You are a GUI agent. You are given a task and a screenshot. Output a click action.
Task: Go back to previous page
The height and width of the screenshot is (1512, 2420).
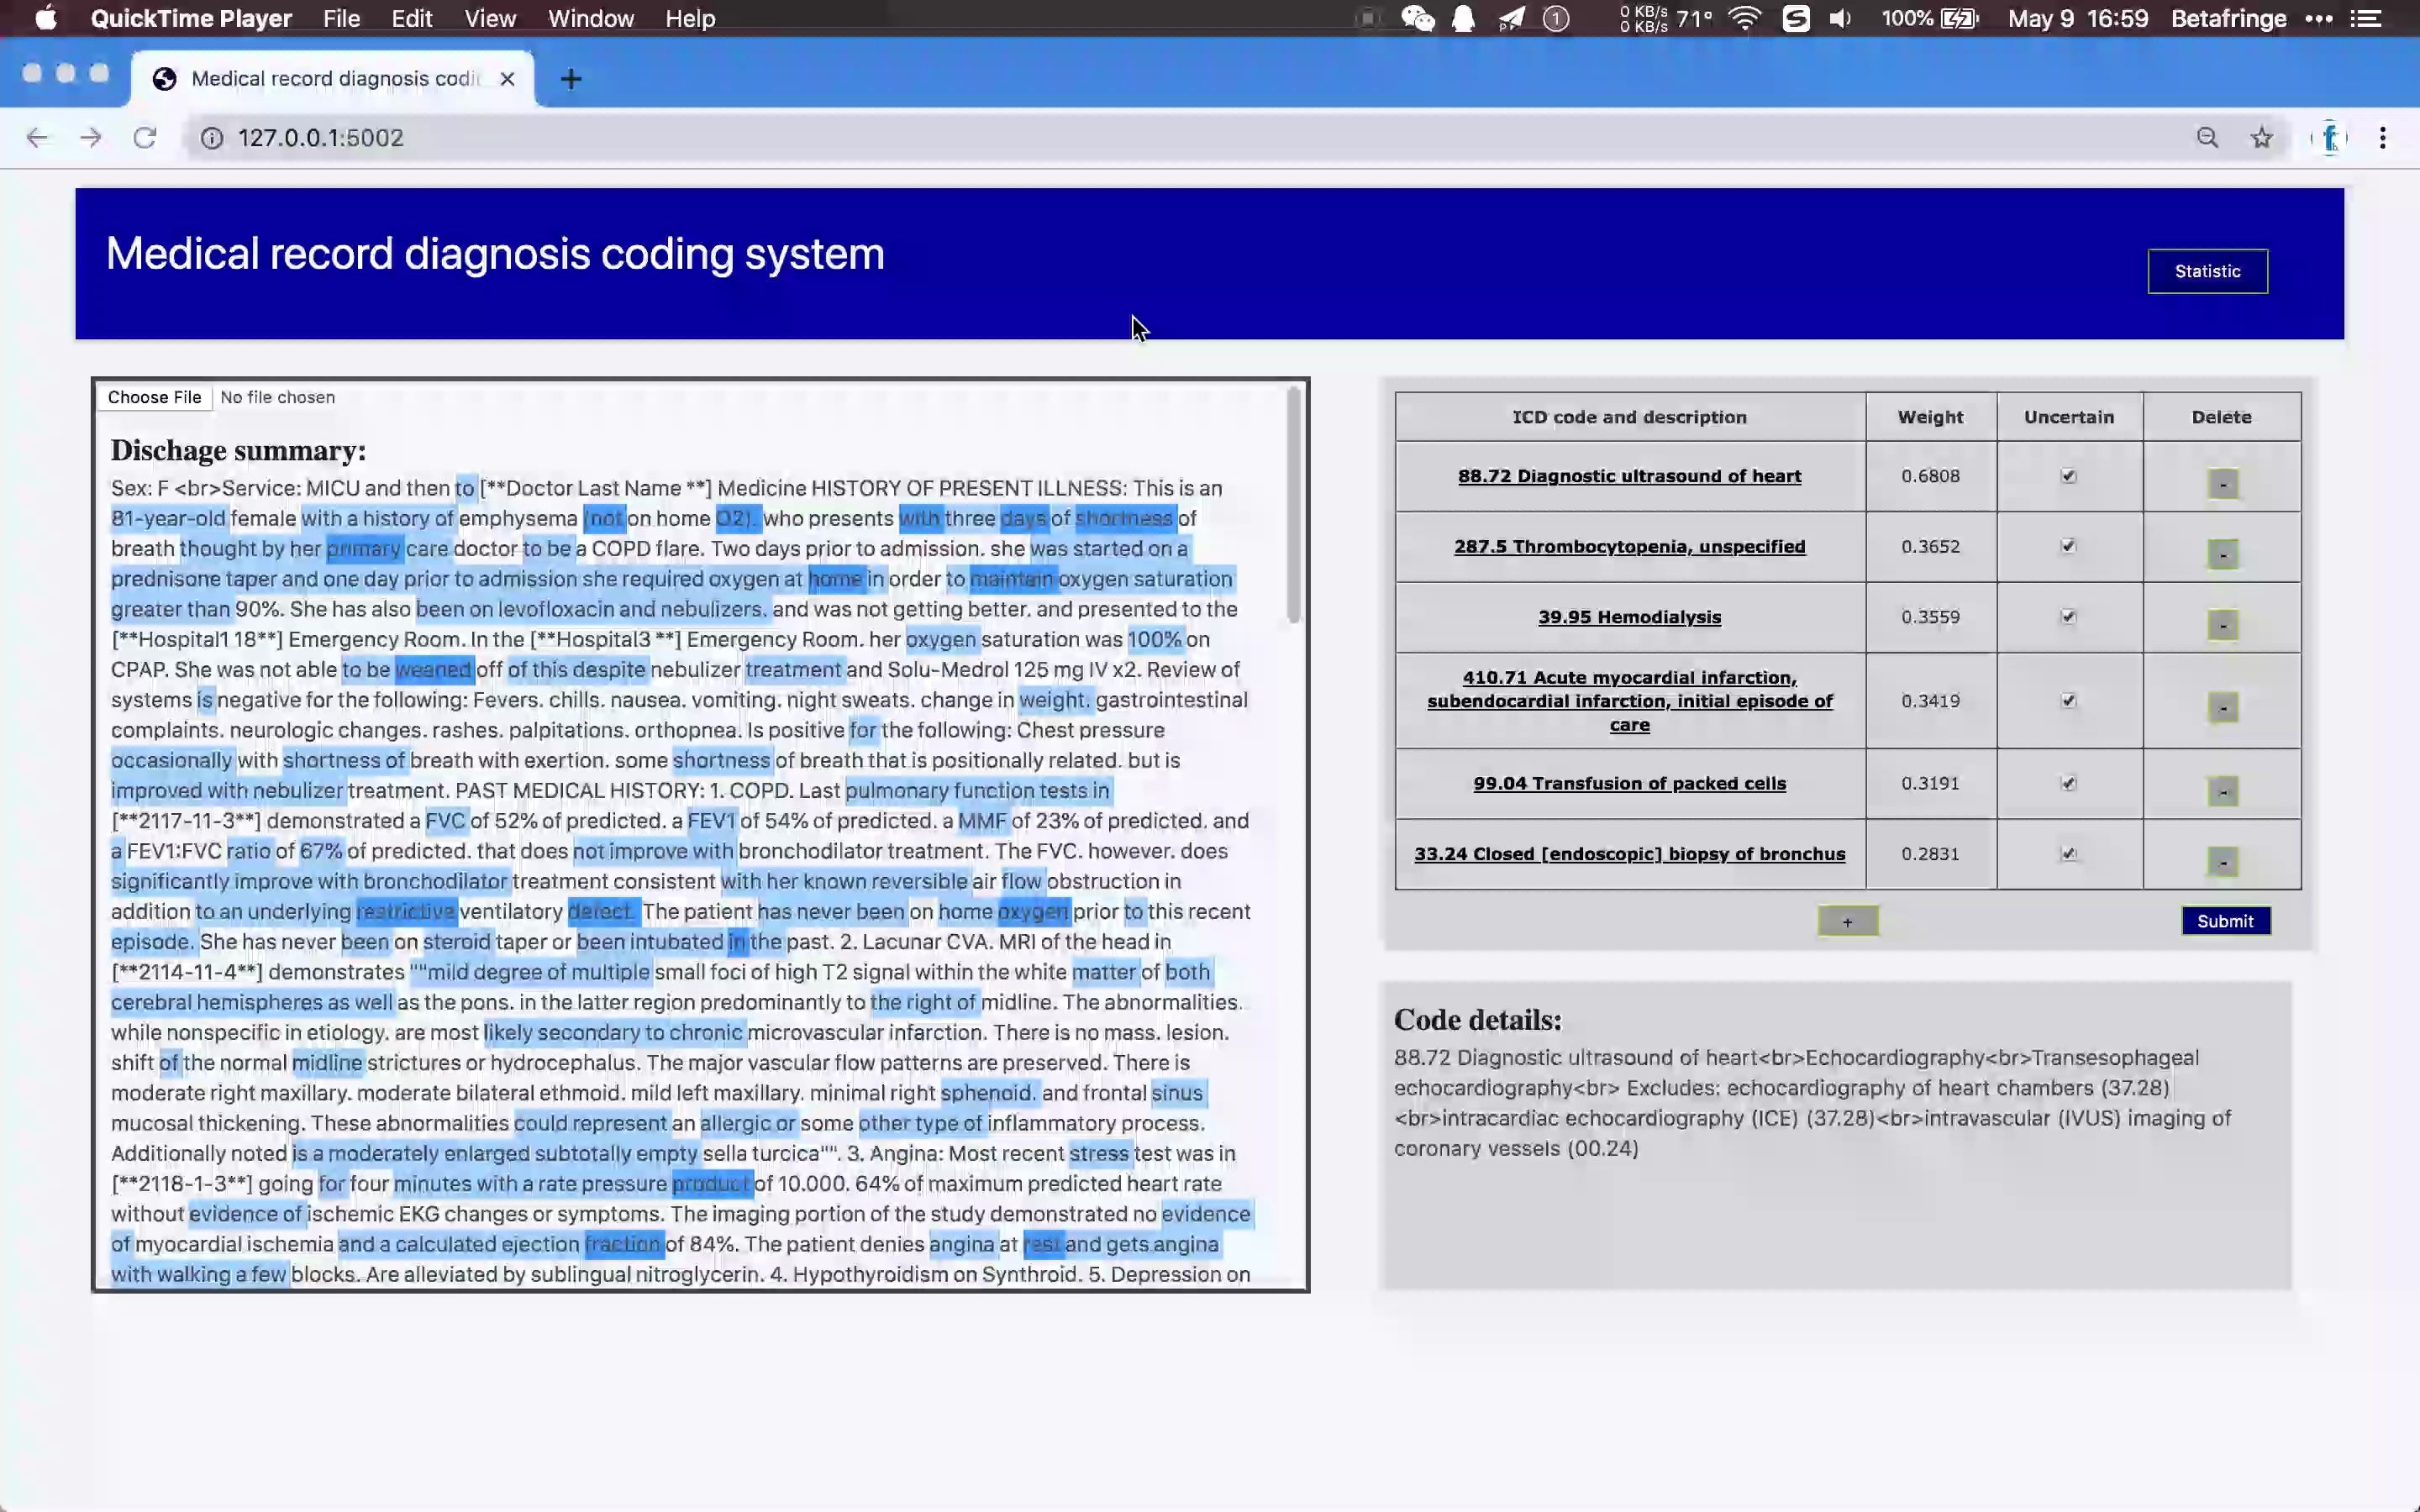coord(37,137)
